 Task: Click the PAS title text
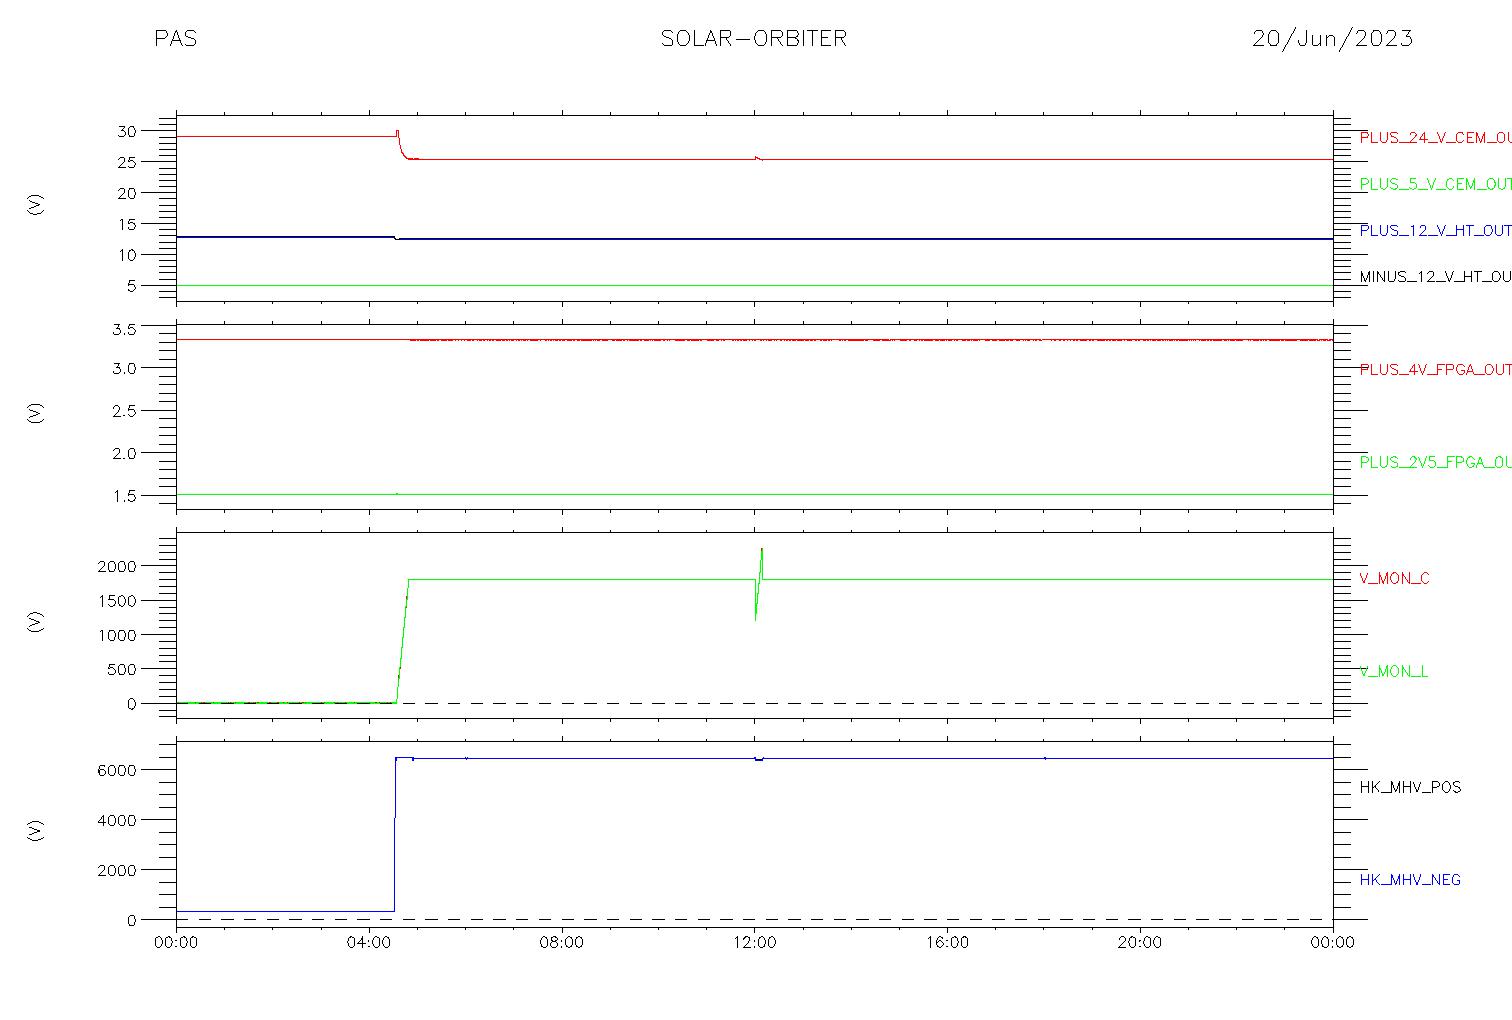coord(175,38)
